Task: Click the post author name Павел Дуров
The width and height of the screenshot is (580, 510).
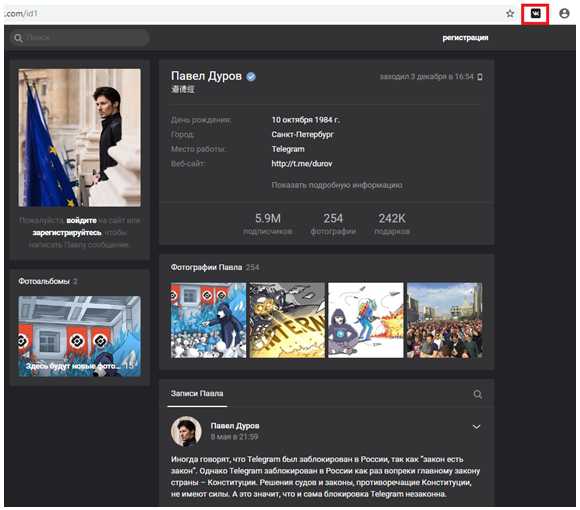Action: coord(235,426)
